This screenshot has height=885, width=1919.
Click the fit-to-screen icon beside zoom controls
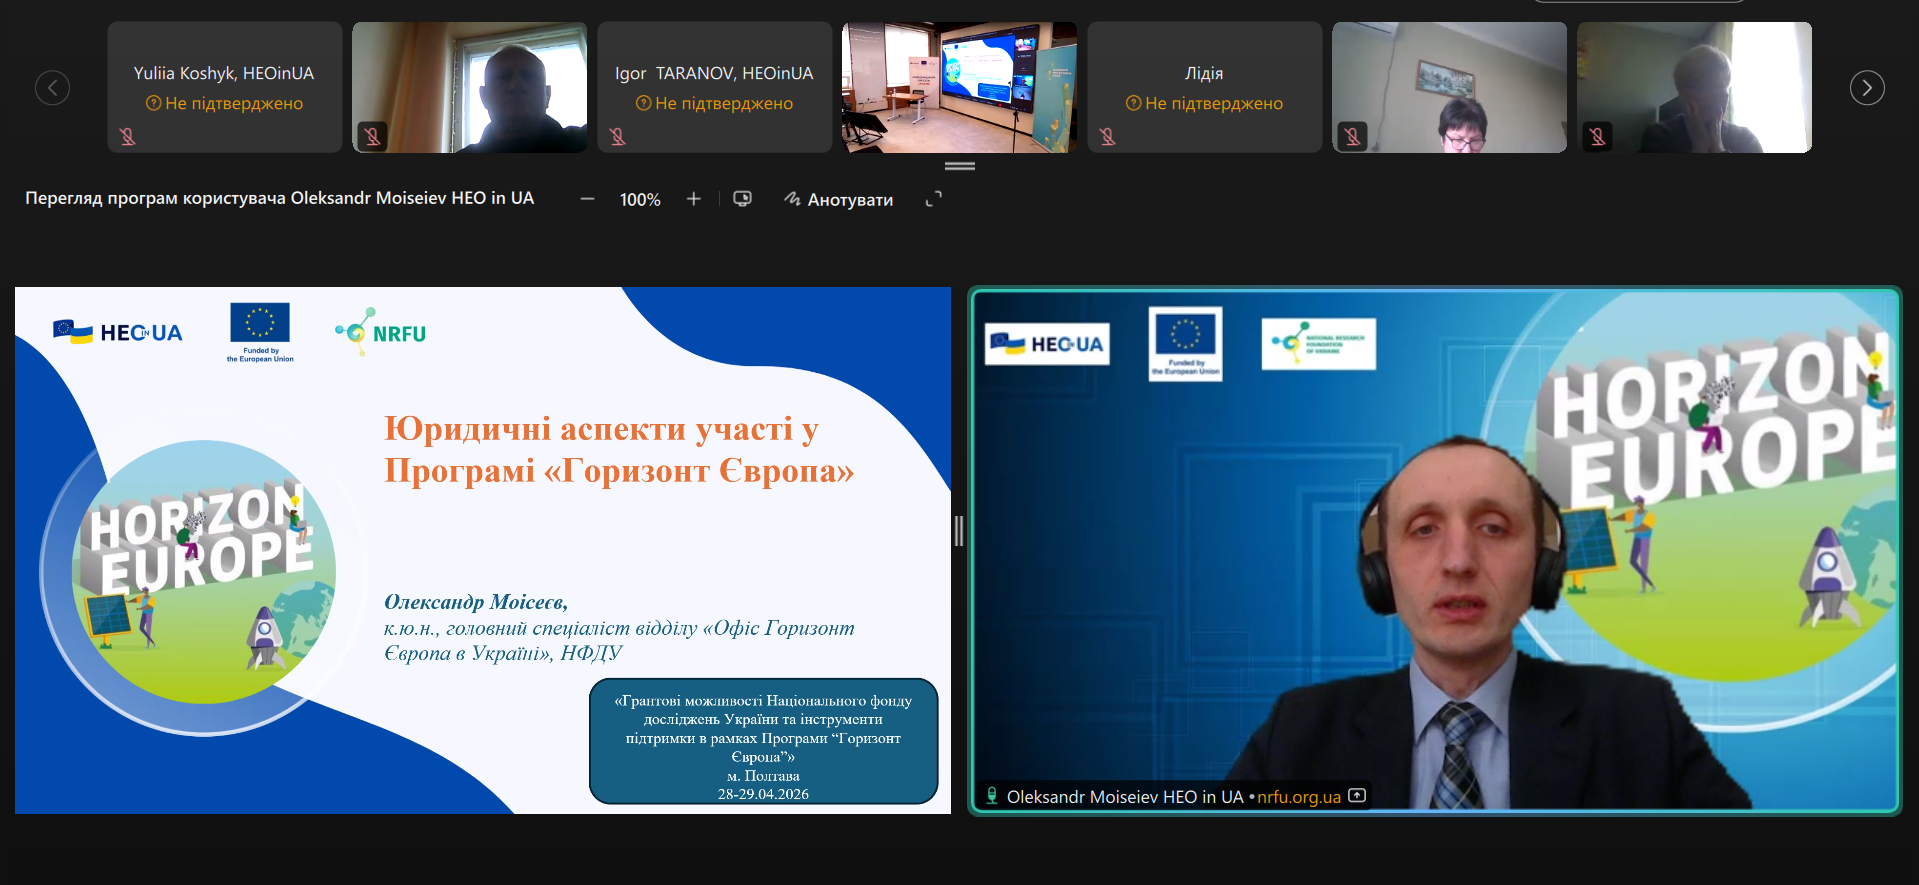pos(742,199)
